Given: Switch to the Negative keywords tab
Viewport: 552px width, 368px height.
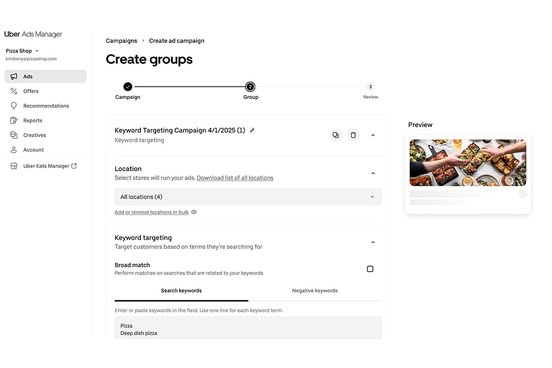Looking at the screenshot, I should (315, 291).
